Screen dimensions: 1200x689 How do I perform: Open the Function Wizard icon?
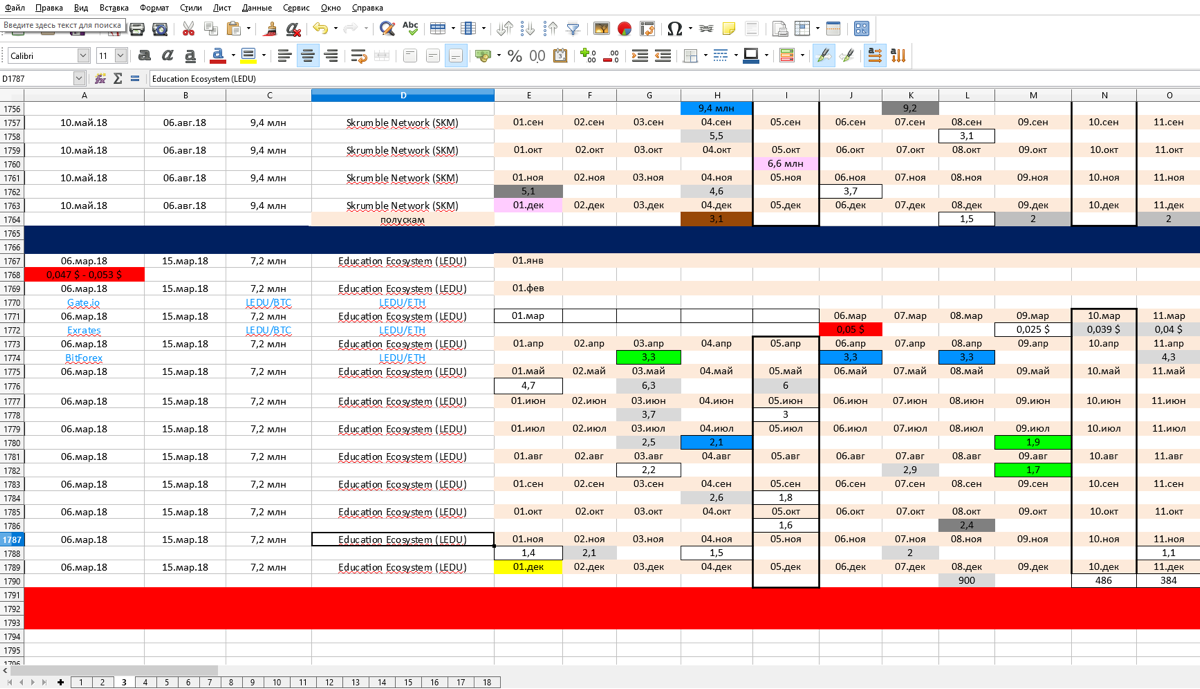click(x=100, y=78)
